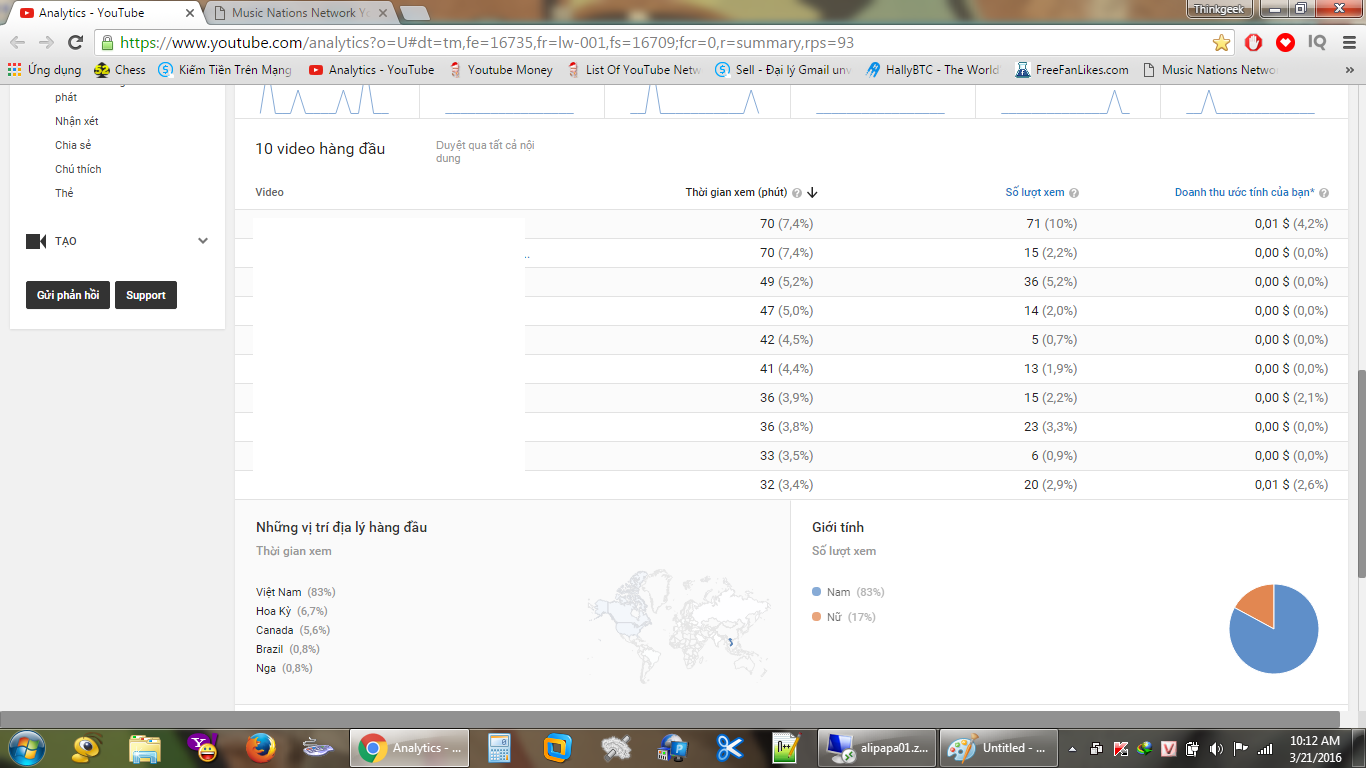Launch Firefox from the taskbar
Viewport: 1366px width, 768px height.
point(261,748)
